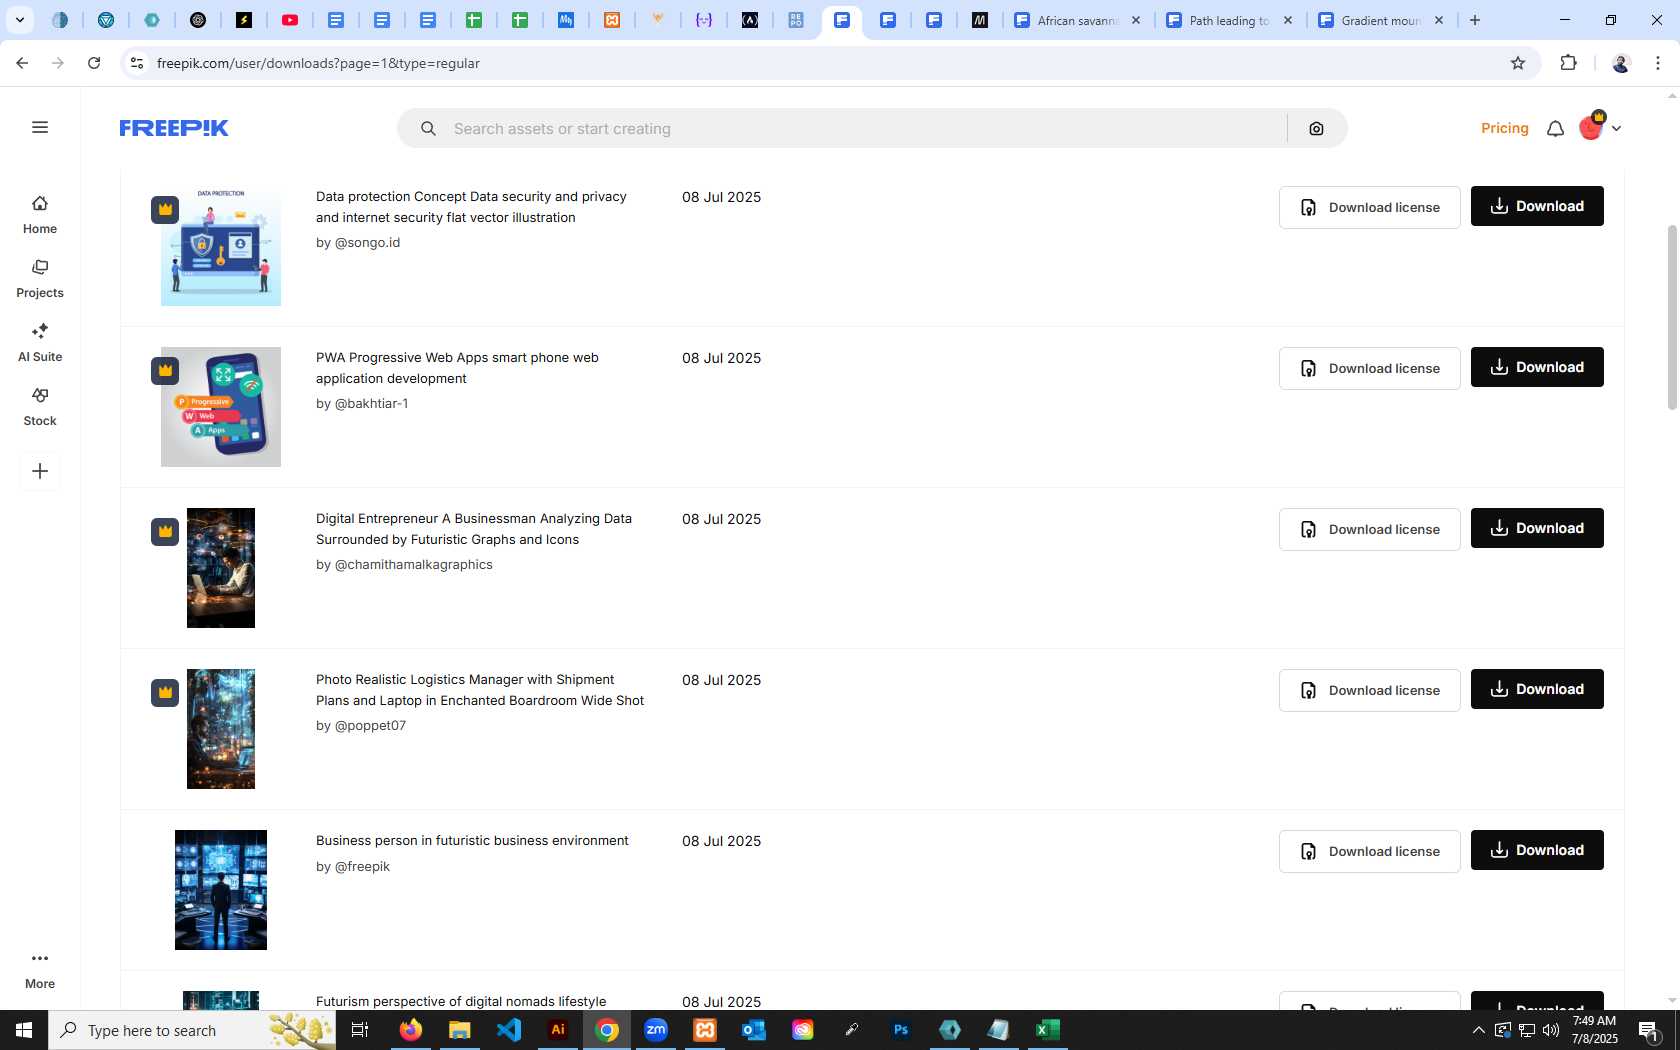The width and height of the screenshot is (1680, 1050).
Task: Download the Business person futuristic image
Action: pyautogui.click(x=1537, y=850)
